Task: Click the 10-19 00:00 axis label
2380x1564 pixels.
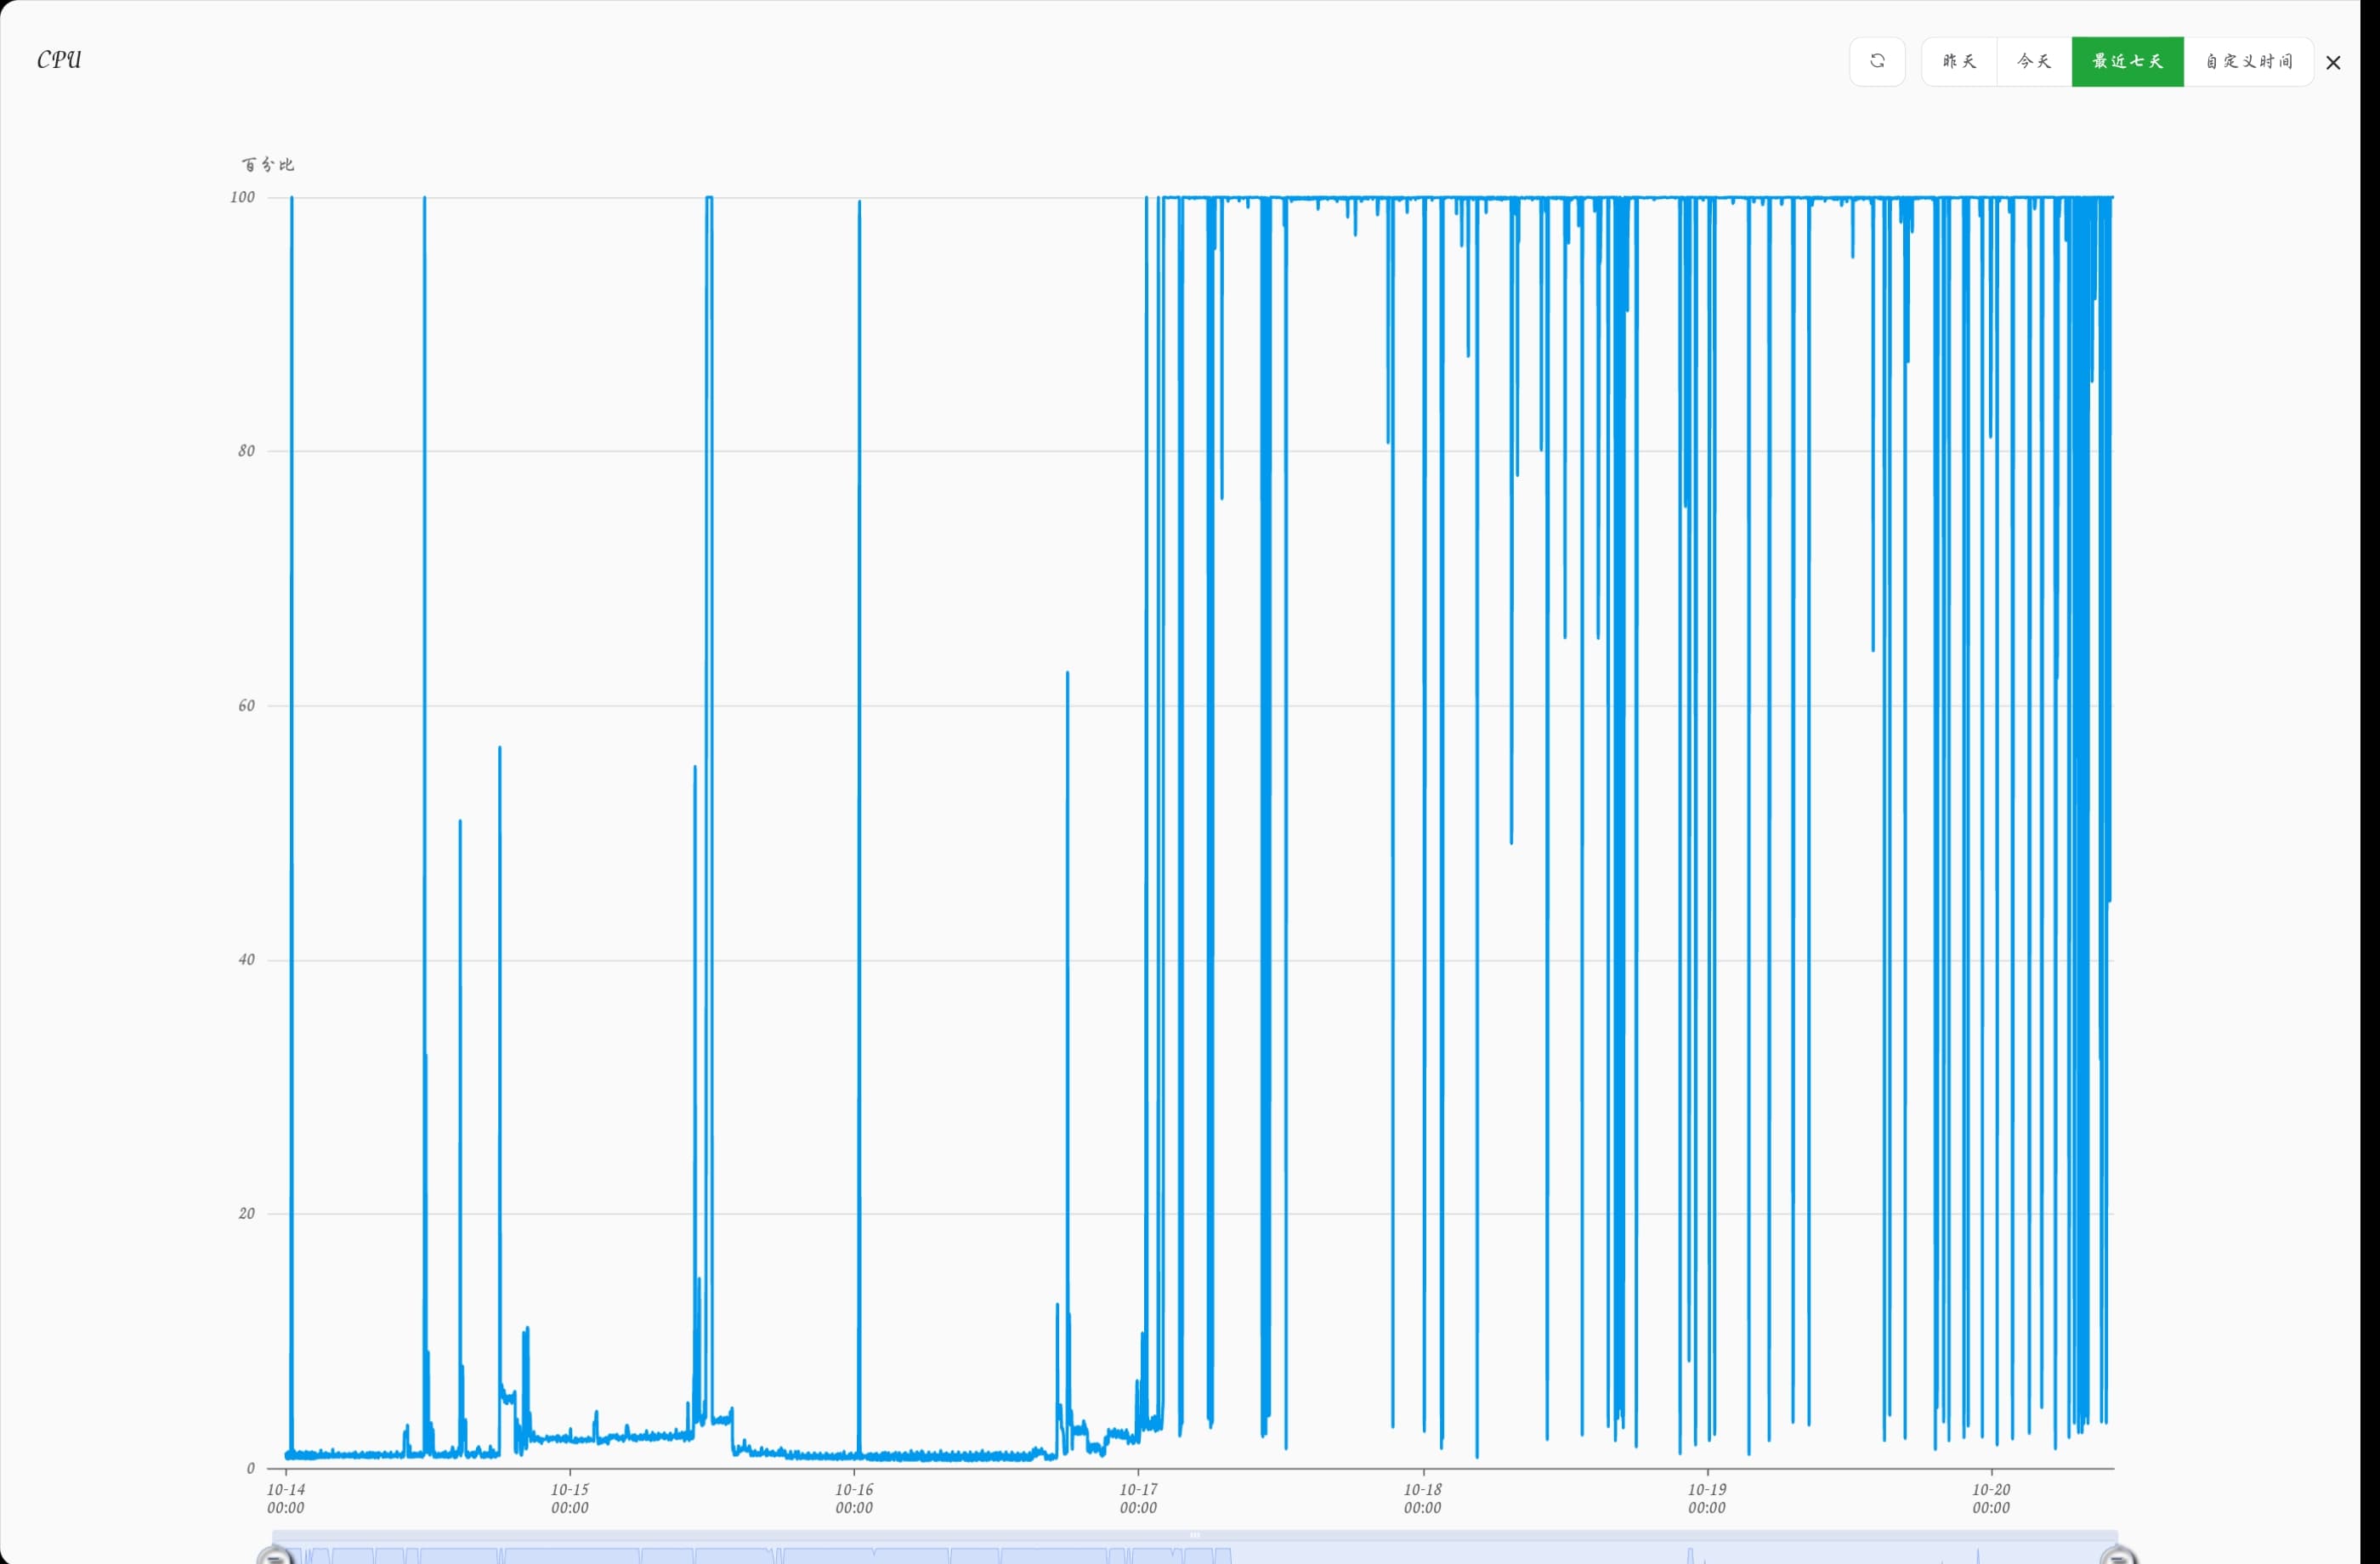Action: point(1706,1498)
